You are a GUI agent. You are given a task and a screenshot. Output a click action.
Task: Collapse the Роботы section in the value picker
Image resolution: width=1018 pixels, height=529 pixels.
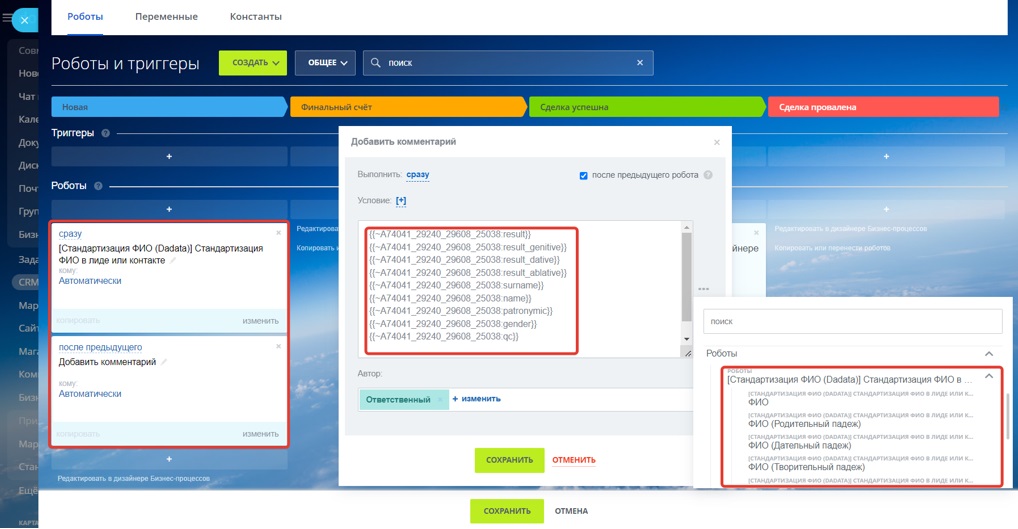(989, 354)
